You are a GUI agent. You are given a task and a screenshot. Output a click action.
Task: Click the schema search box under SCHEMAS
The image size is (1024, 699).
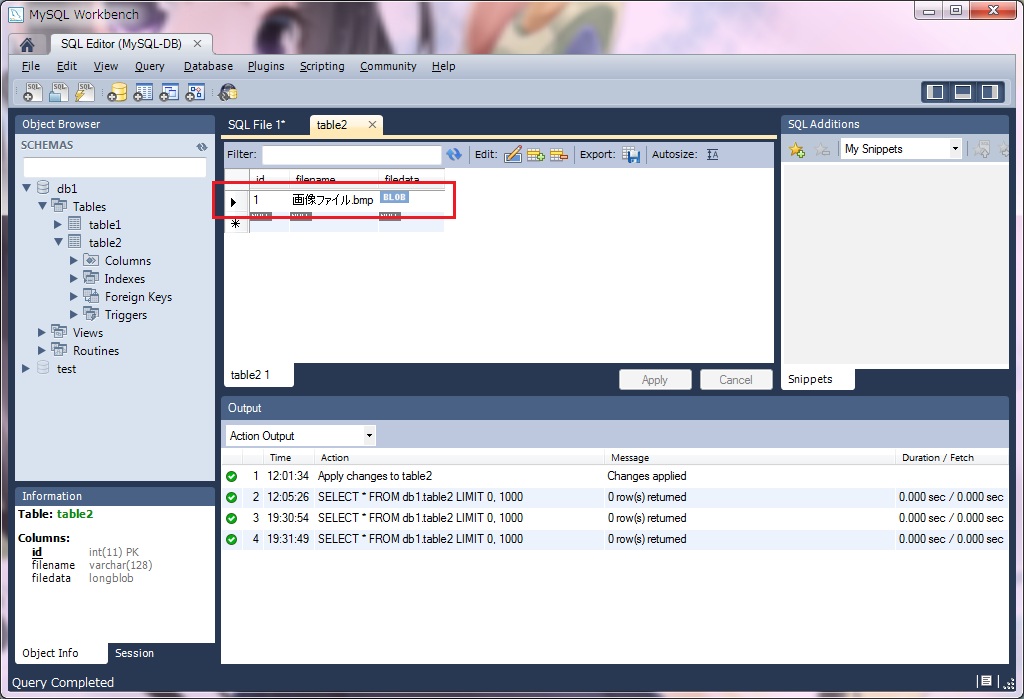point(114,168)
